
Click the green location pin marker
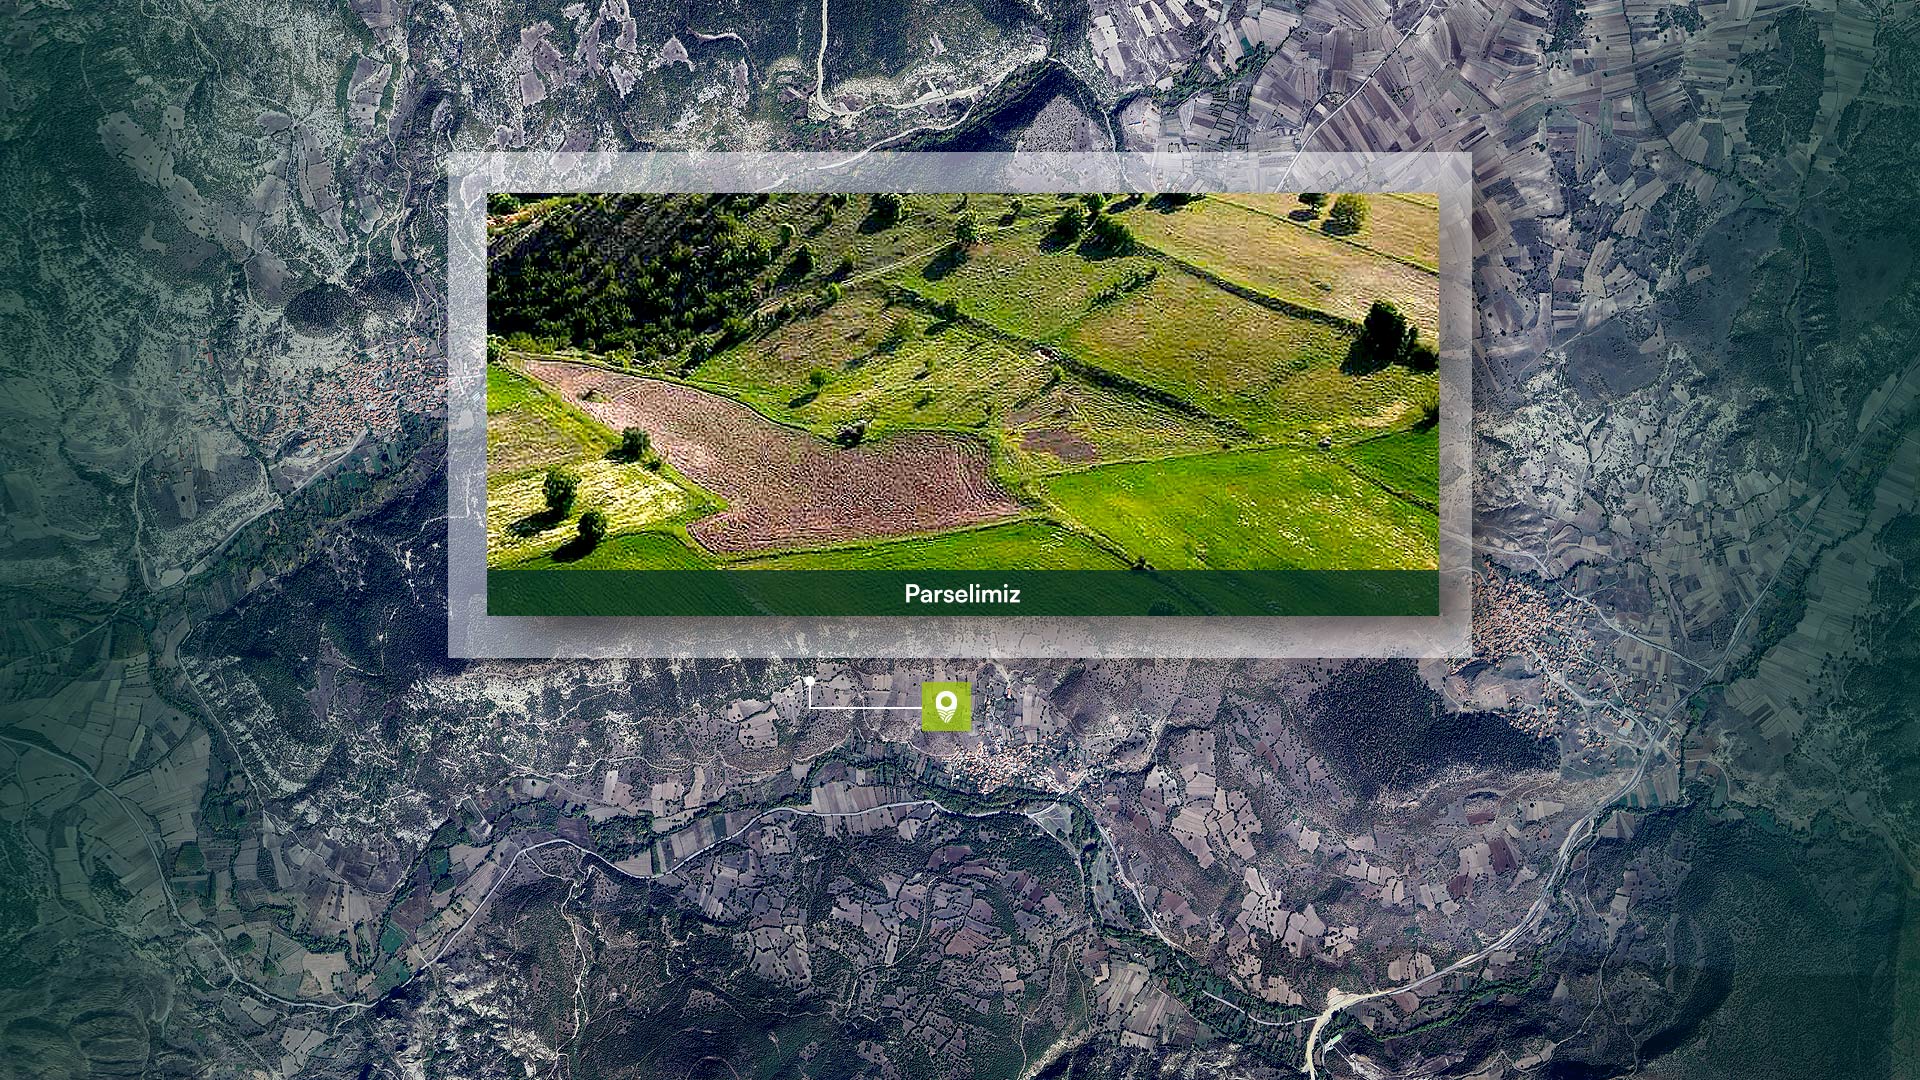946,707
